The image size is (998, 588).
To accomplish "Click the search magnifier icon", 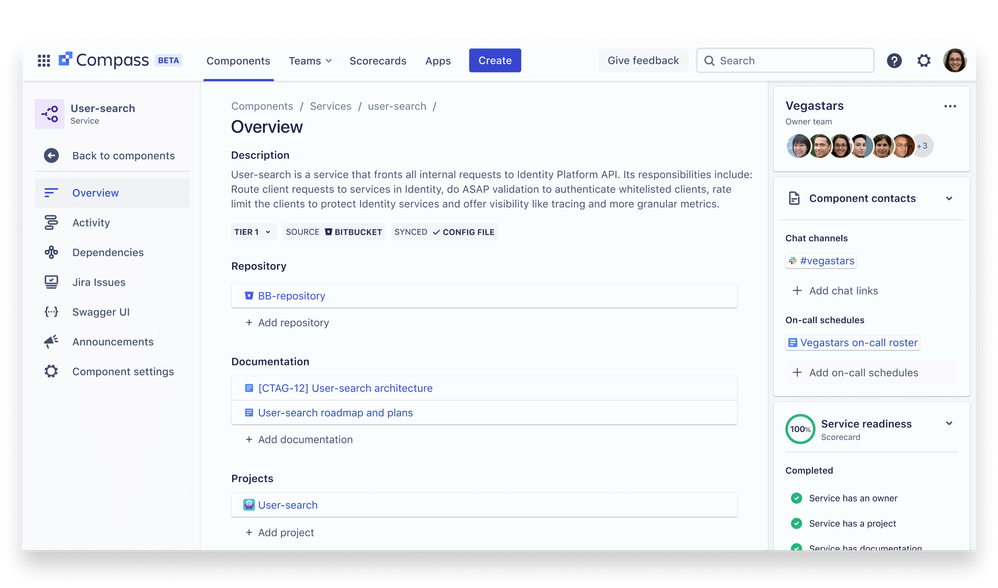I will (710, 60).
